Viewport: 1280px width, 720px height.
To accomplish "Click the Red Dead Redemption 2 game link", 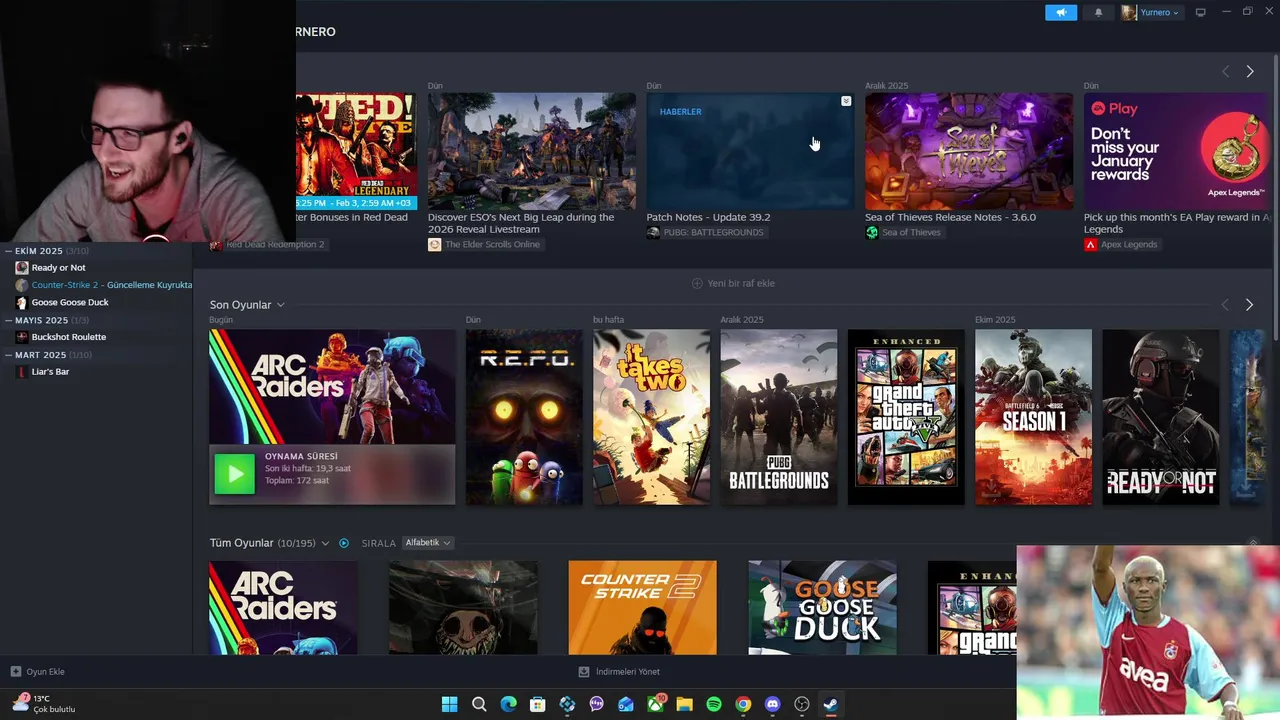I will [267, 245].
